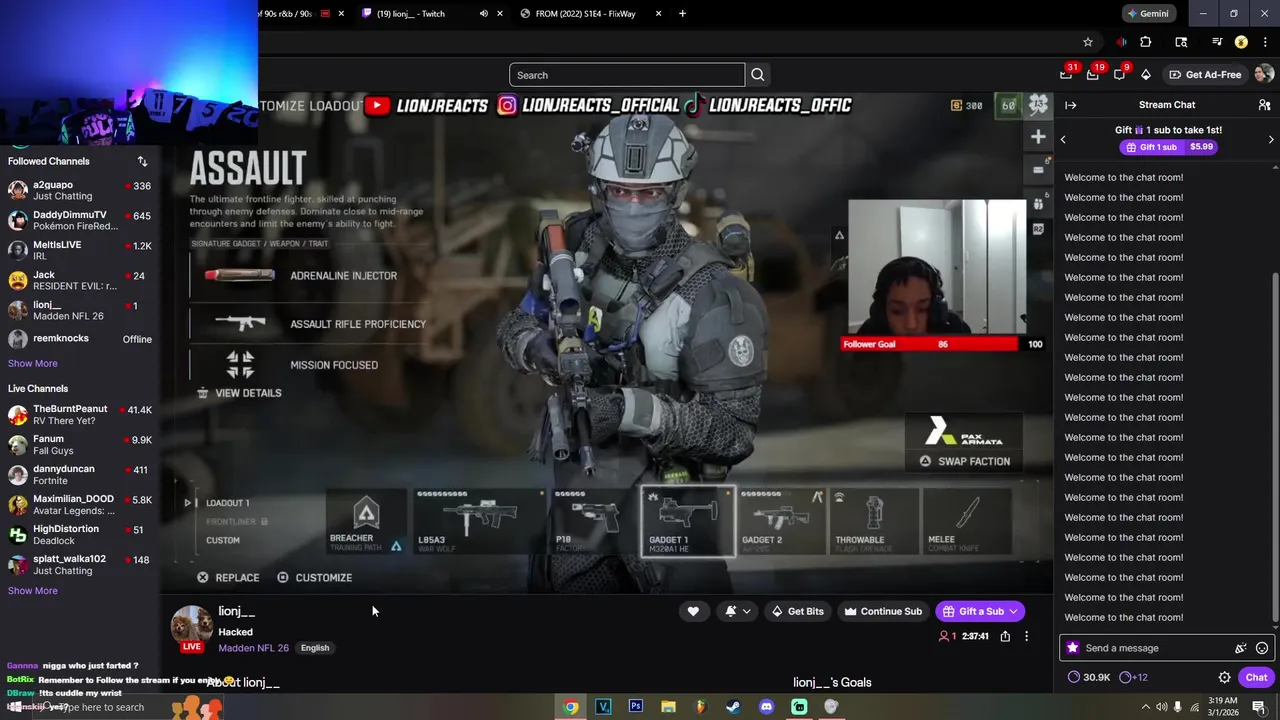
Task: Open HighDistortion Deadlock channel
Action: [80, 534]
